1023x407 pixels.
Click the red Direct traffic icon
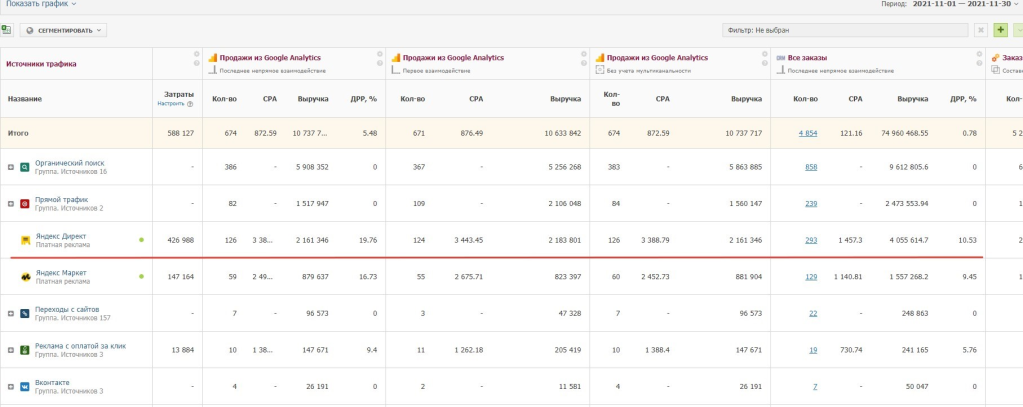tap(25, 203)
